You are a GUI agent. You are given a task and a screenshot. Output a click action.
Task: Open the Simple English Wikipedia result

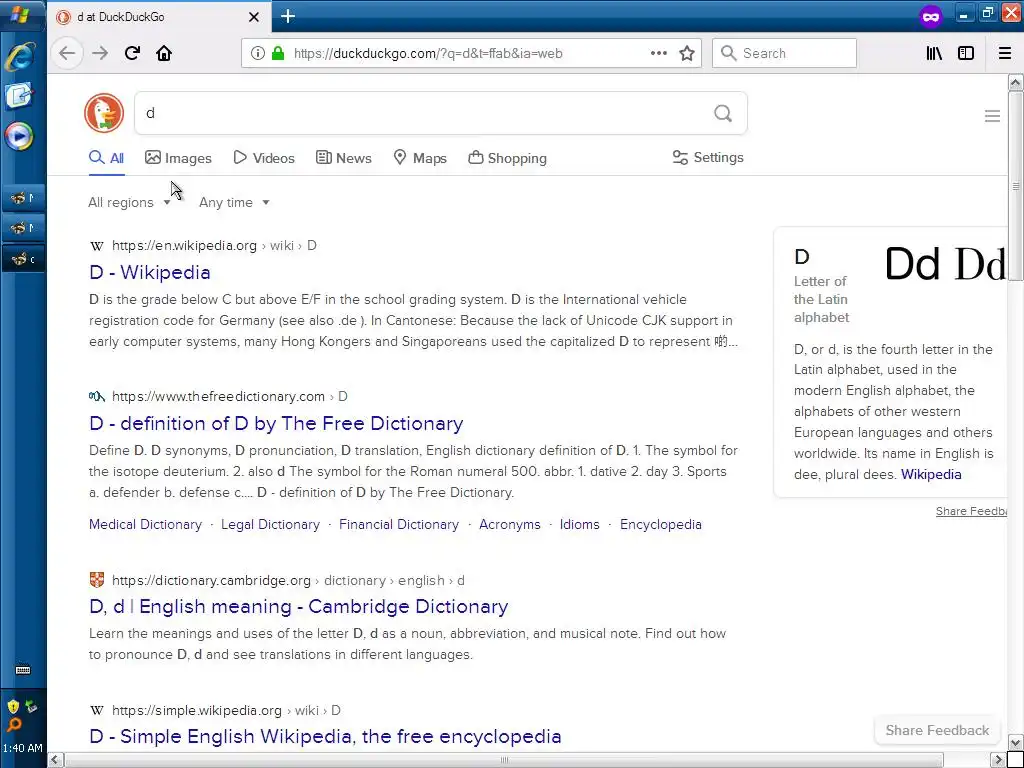pos(325,737)
